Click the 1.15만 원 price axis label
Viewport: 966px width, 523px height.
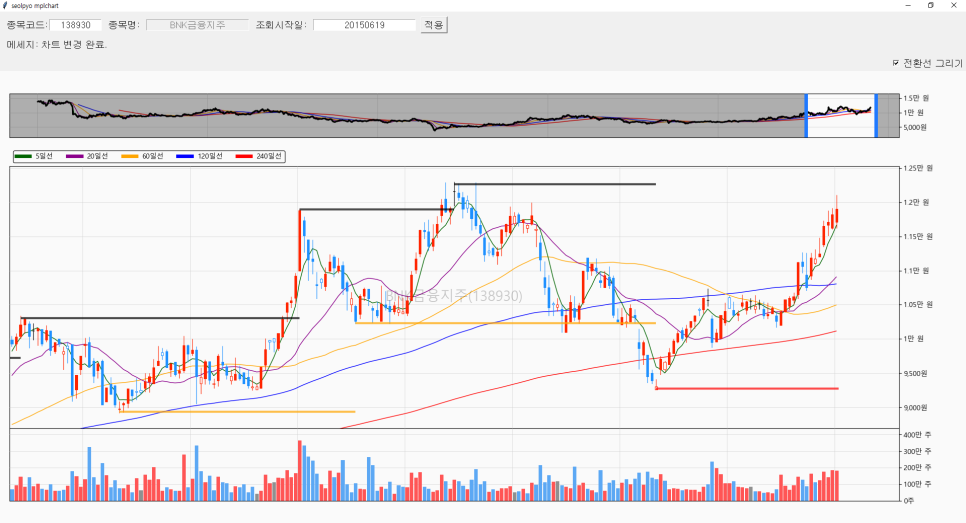pyautogui.click(x=918, y=237)
